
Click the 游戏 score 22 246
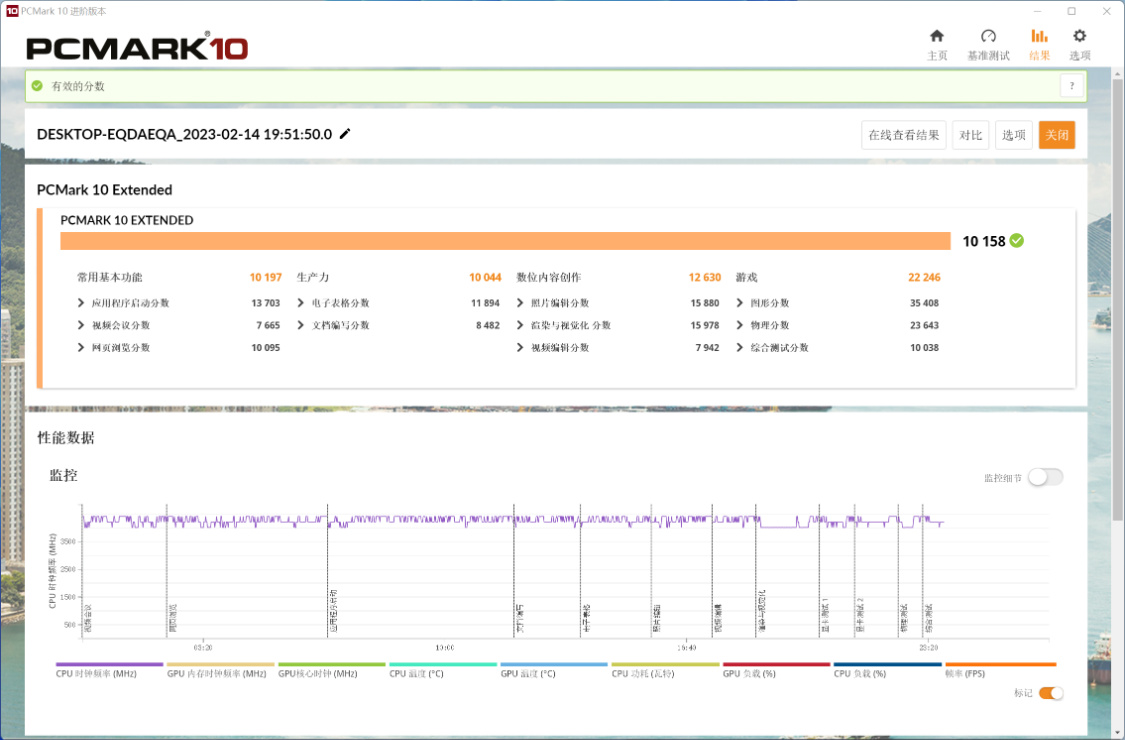click(x=924, y=277)
